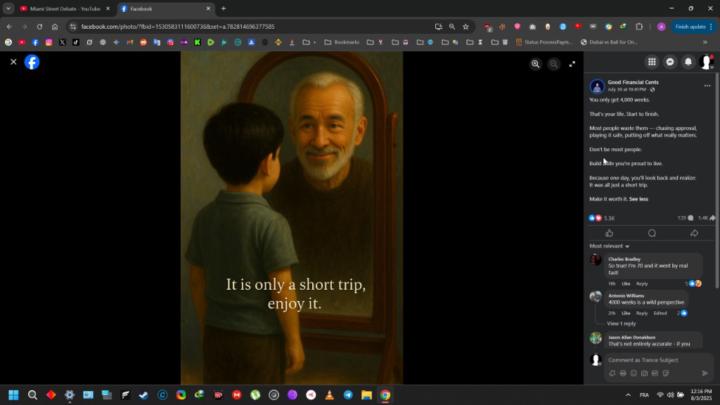This screenshot has height=405, width=720.
Task: Like the post with the thumbs-up button
Action: (x=609, y=233)
